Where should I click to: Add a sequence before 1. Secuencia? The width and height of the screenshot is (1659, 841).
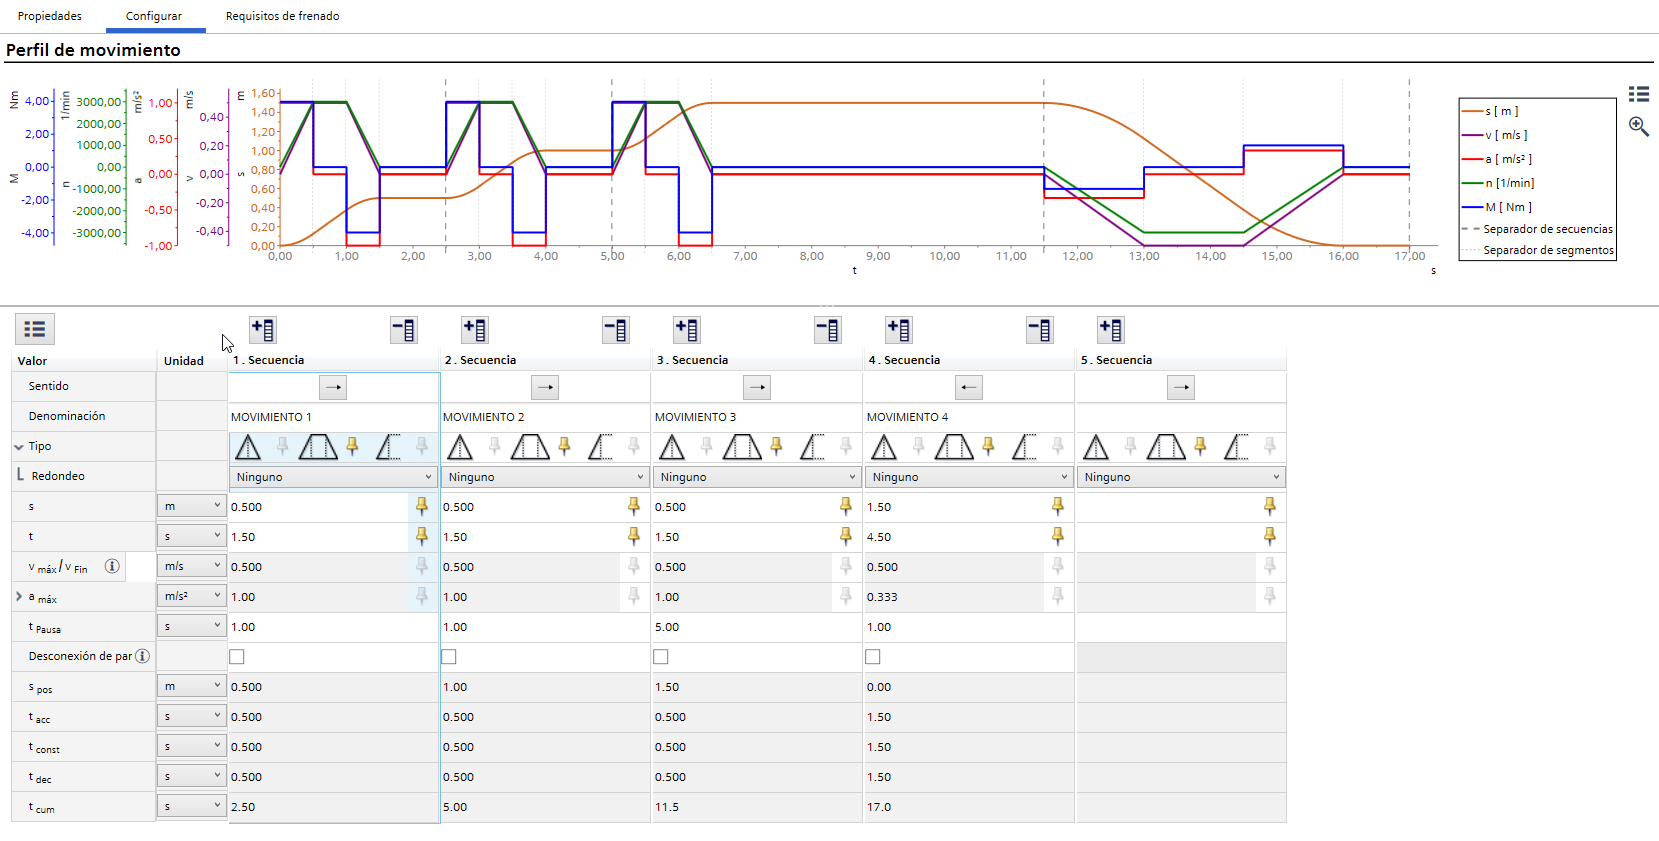pos(263,330)
